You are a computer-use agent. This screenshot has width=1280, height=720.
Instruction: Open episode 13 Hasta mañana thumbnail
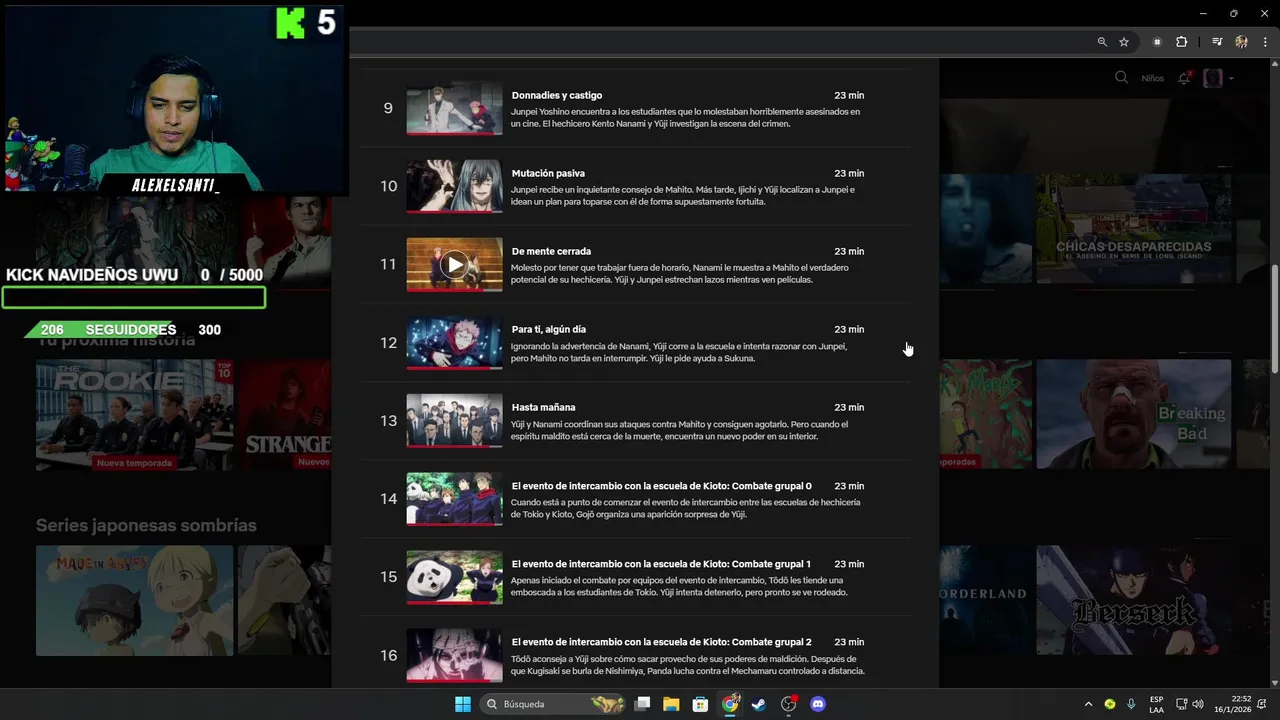click(x=454, y=421)
